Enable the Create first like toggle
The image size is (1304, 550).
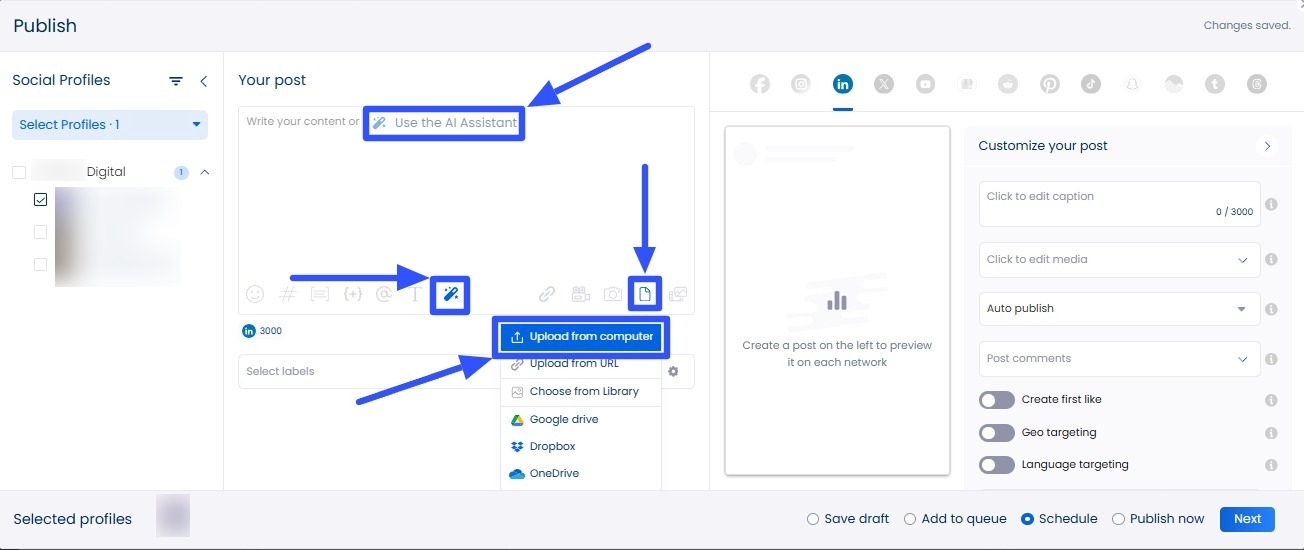(997, 400)
